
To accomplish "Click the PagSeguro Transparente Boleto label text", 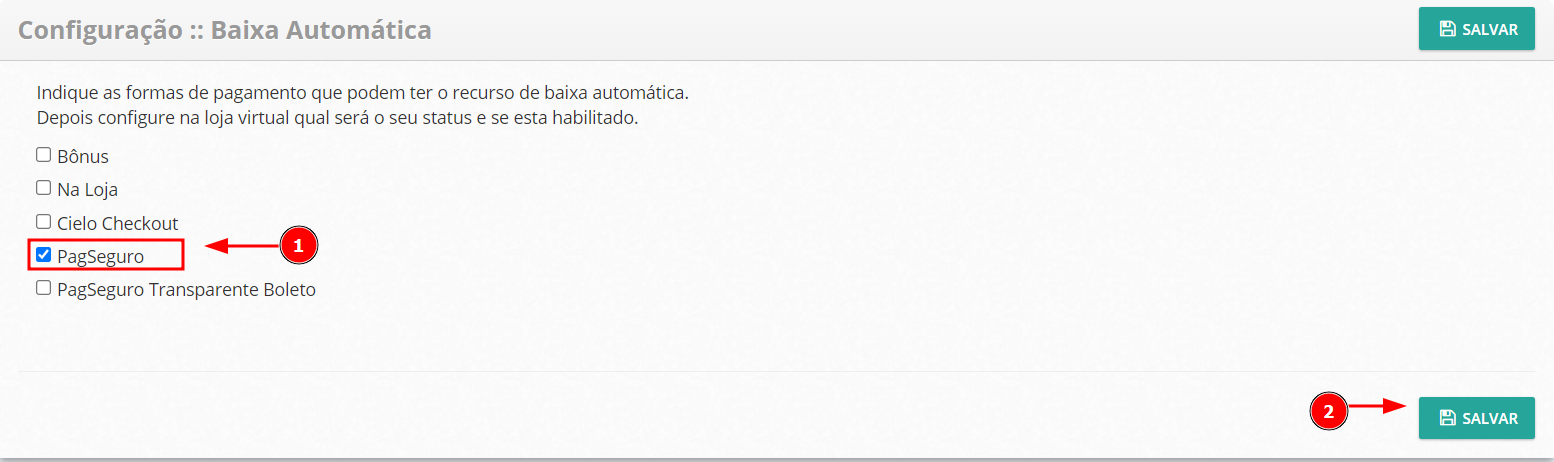I will tap(187, 290).
